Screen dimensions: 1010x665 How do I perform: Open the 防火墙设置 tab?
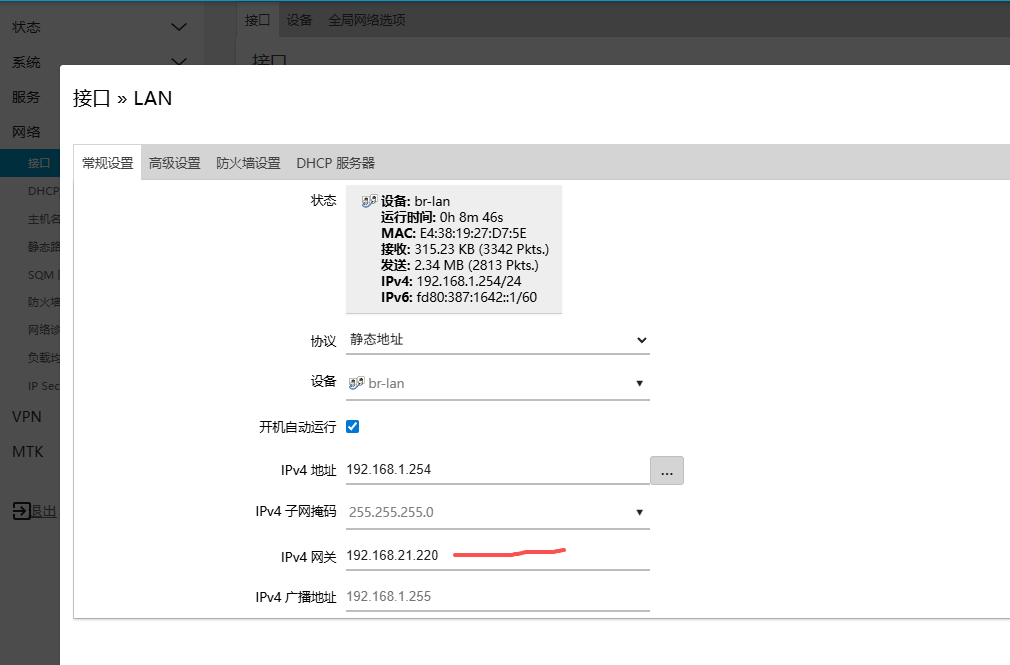(248, 163)
